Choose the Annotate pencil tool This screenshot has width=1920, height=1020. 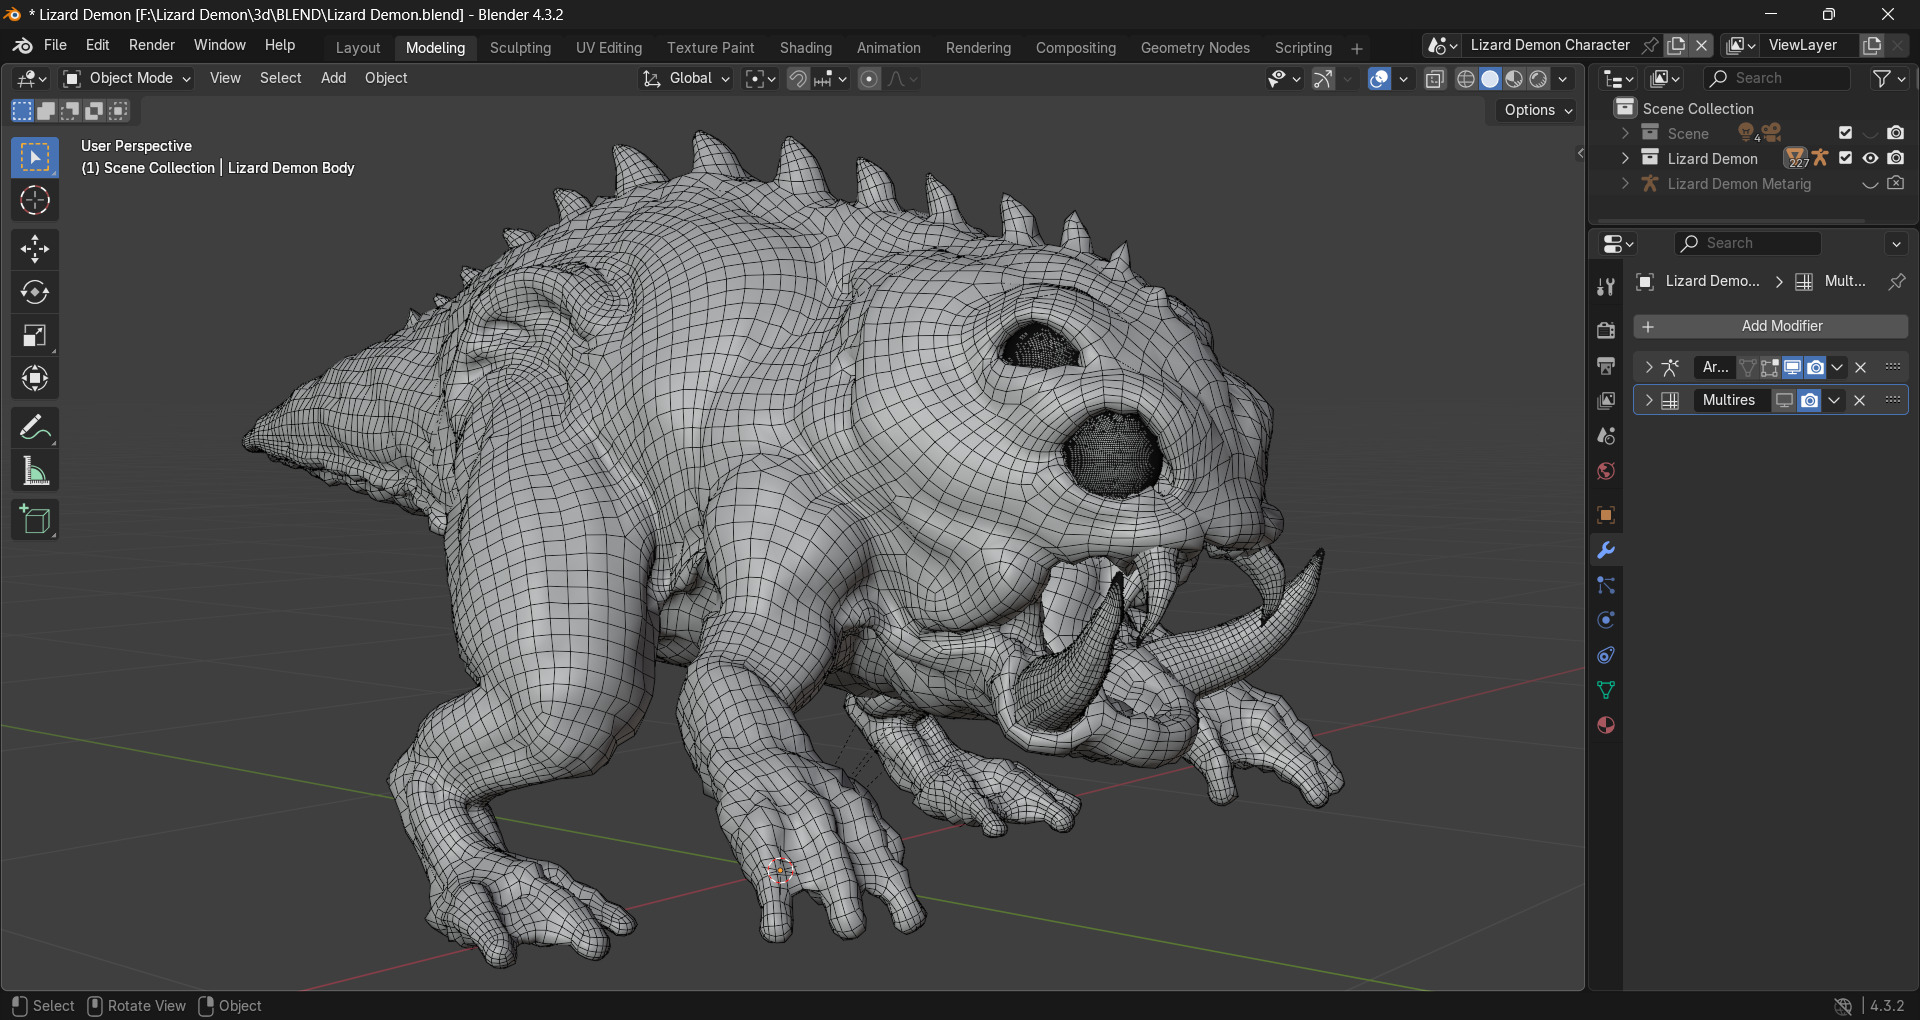pos(35,428)
